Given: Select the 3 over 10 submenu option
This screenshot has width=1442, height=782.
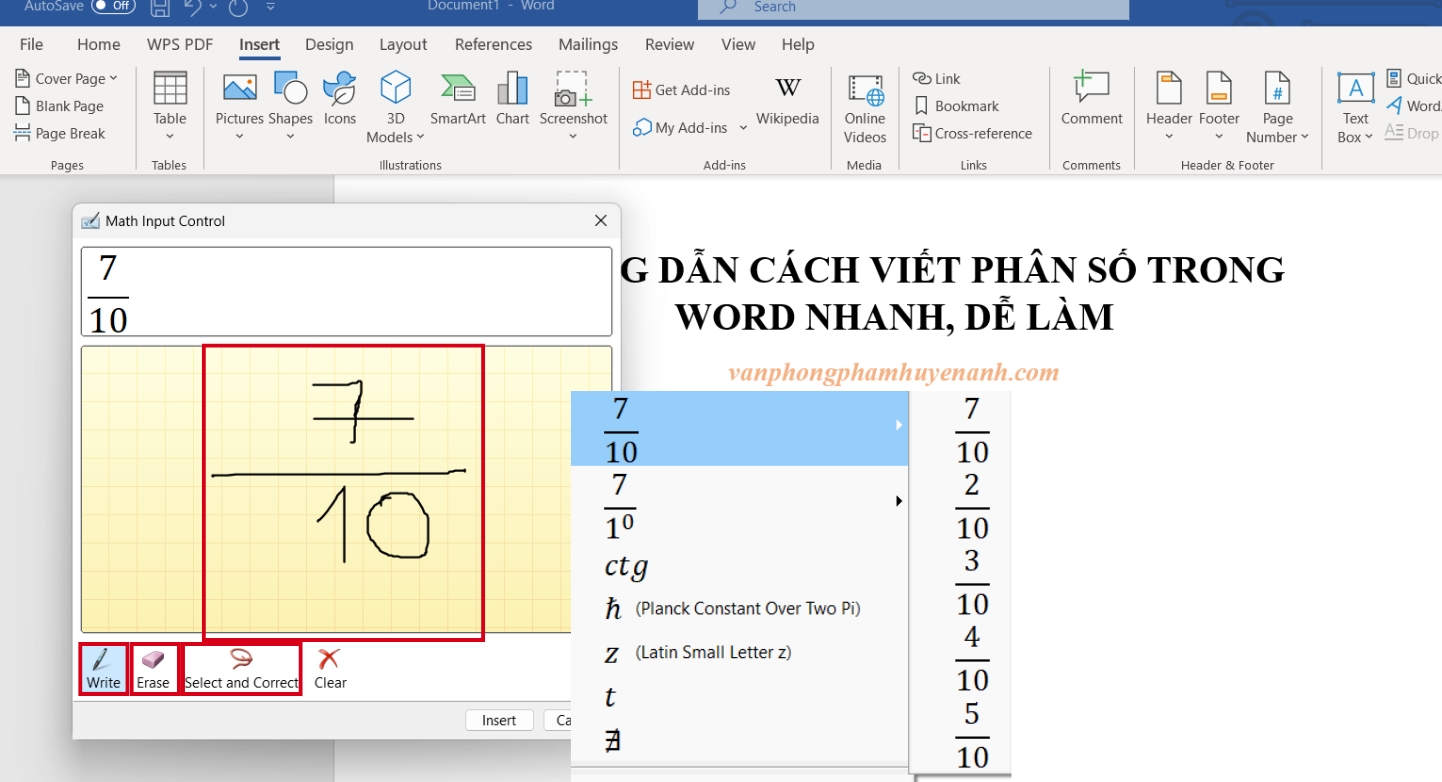Looking at the screenshot, I should (x=971, y=581).
